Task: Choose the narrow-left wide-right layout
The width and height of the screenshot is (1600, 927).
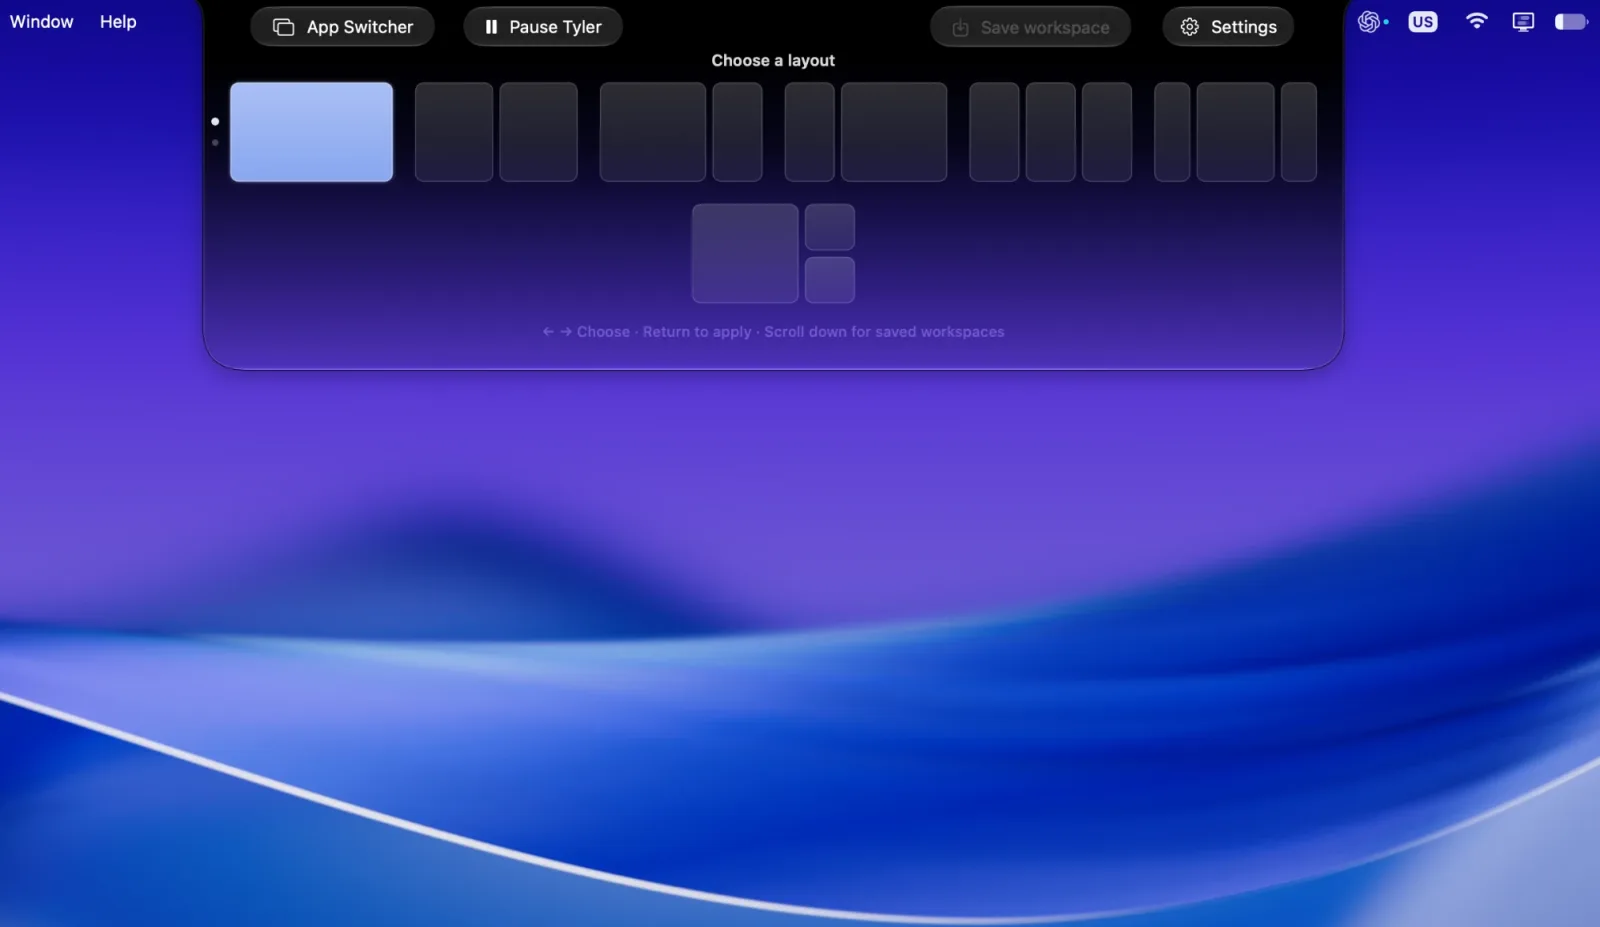Action: click(866, 132)
